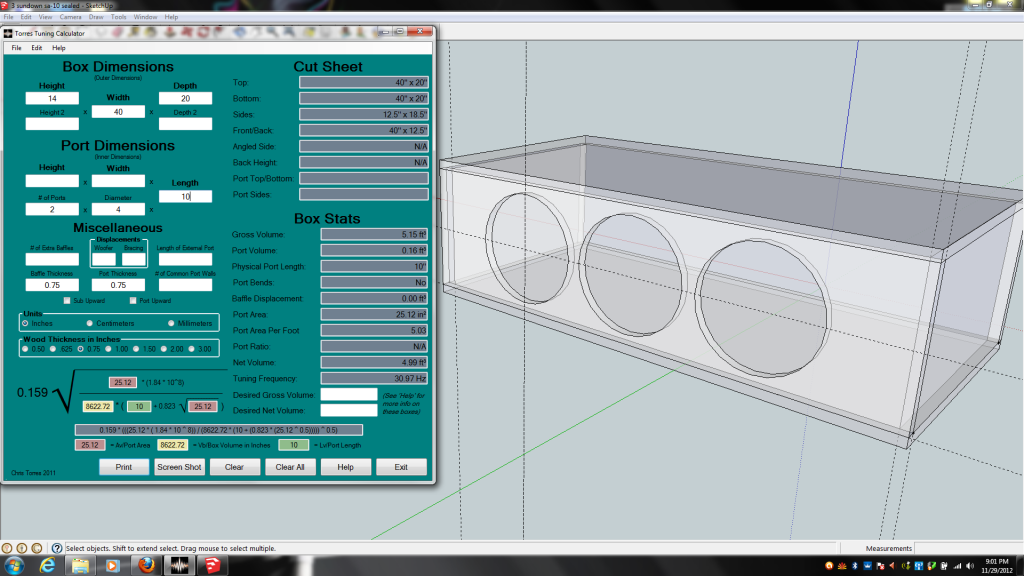The height and width of the screenshot is (576, 1024).
Task: Open the Action Center flag icon in tray
Action: [x=880, y=566]
